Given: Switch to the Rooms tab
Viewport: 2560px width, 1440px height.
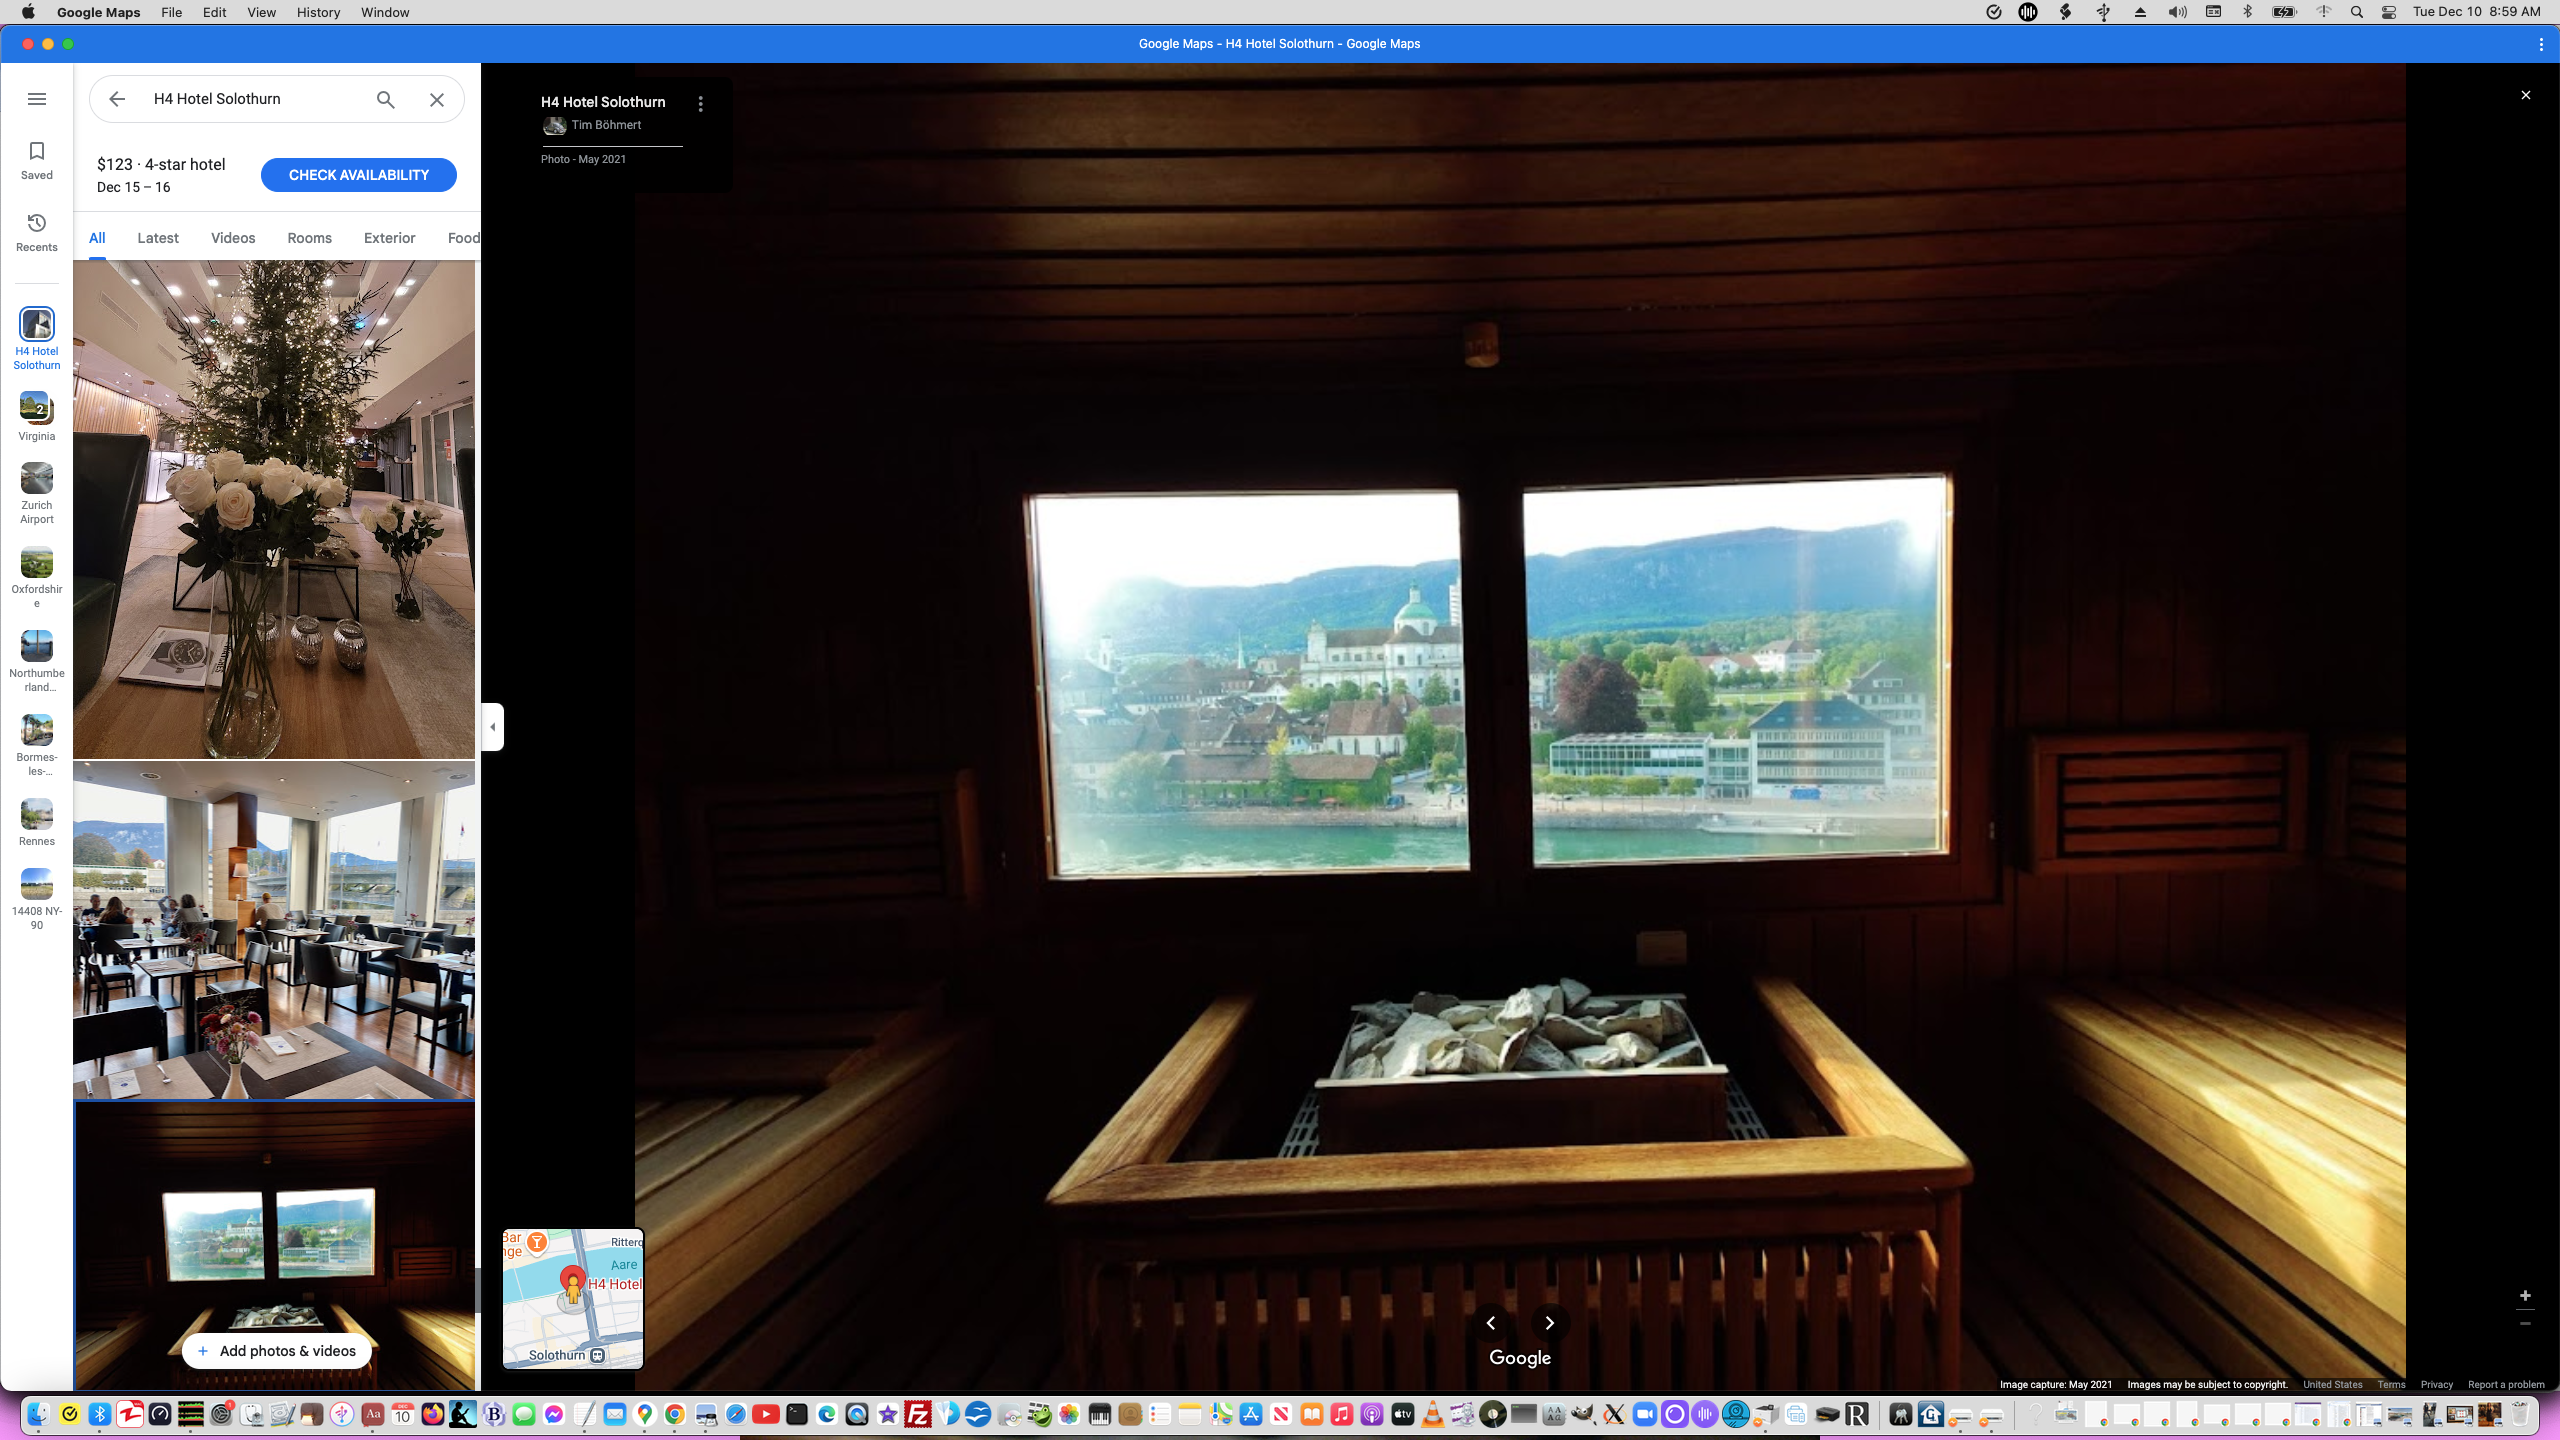Looking at the screenshot, I should (309, 238).
